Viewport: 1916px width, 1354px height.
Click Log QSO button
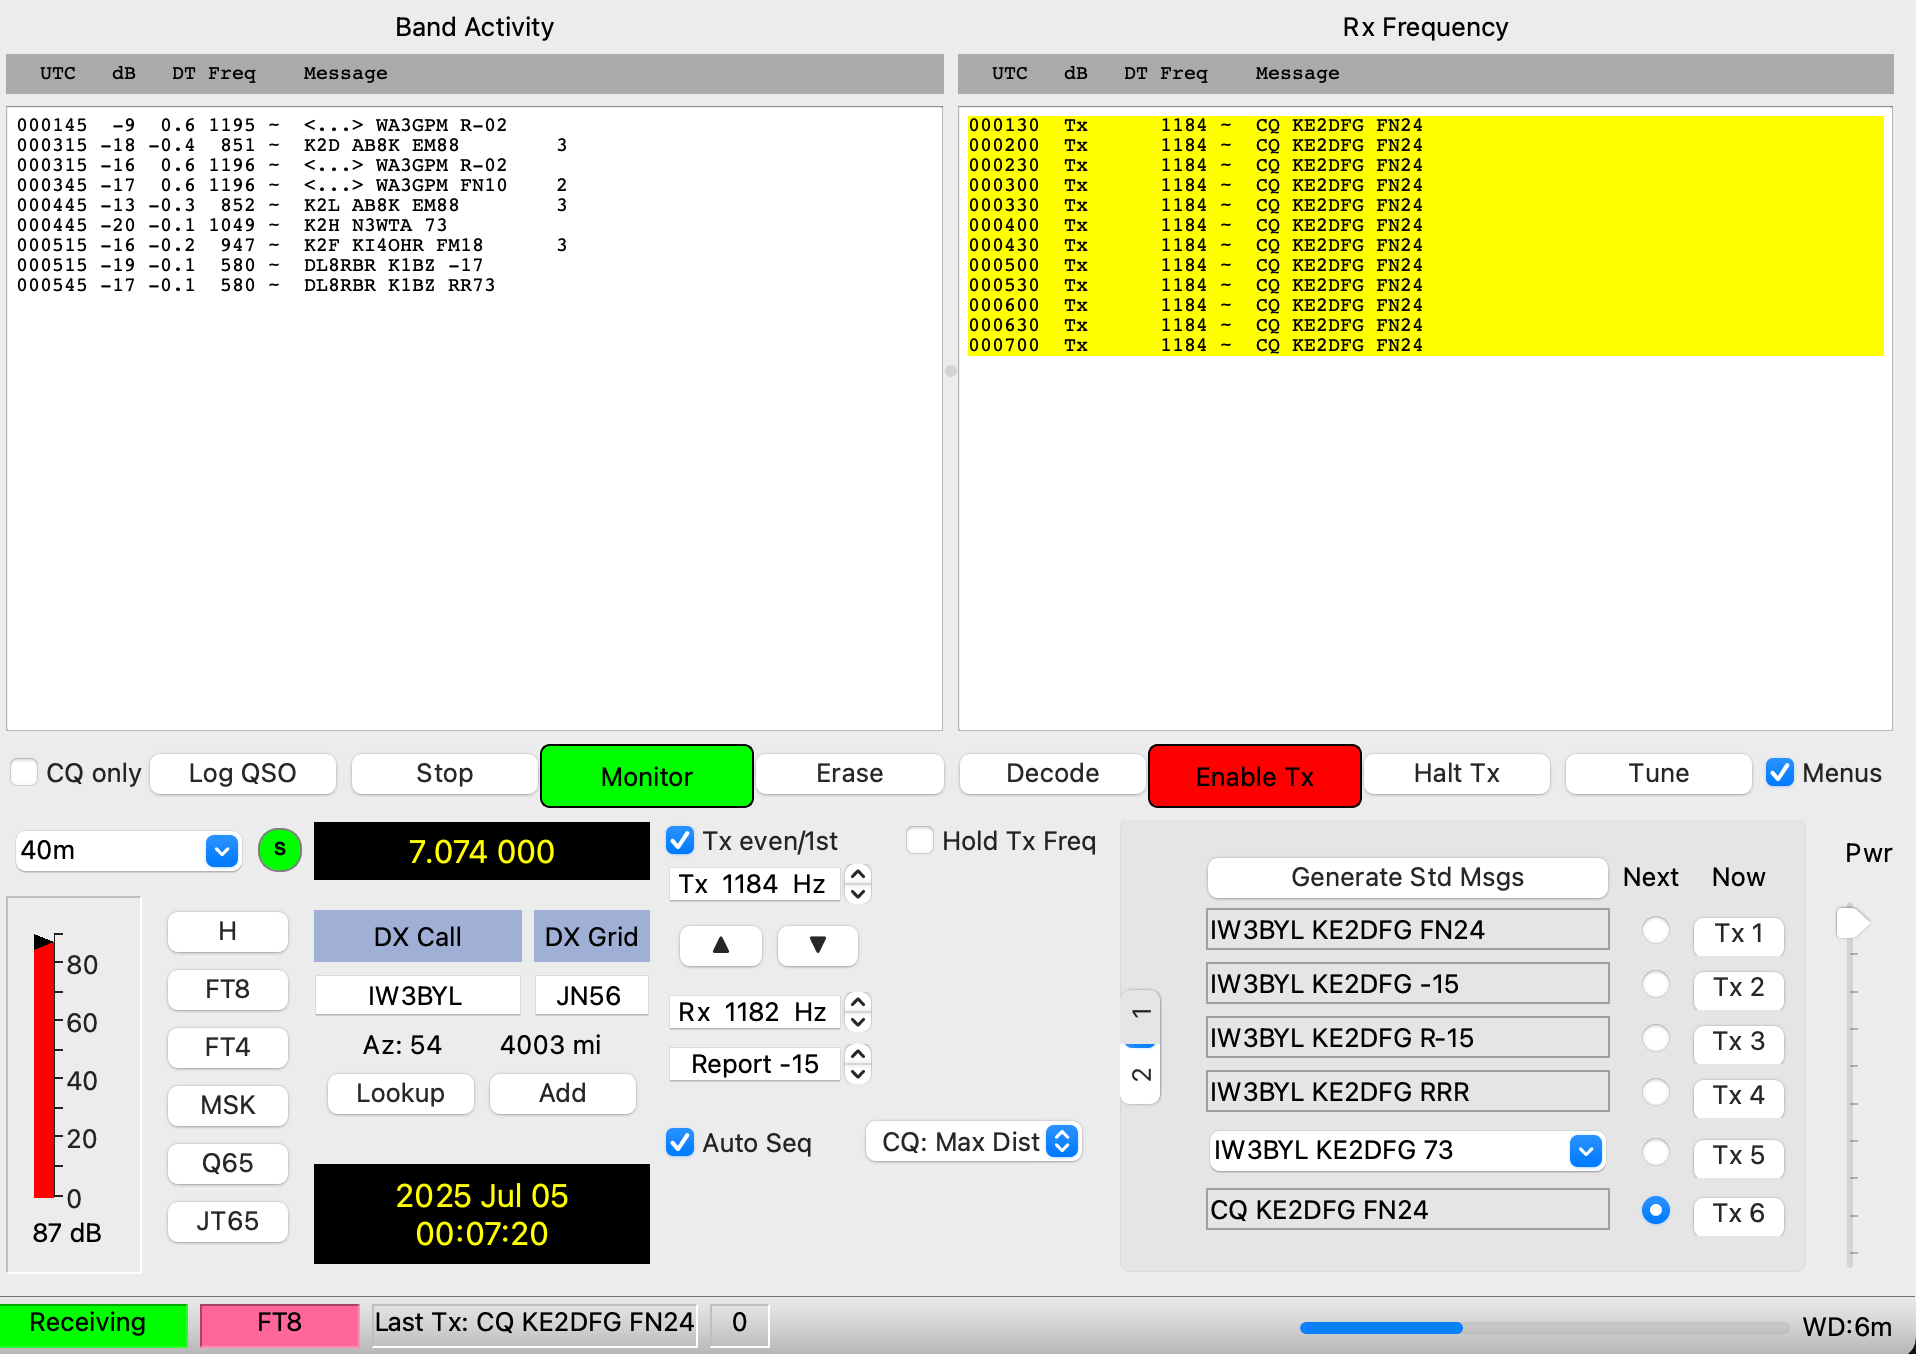tap(243, 773)
